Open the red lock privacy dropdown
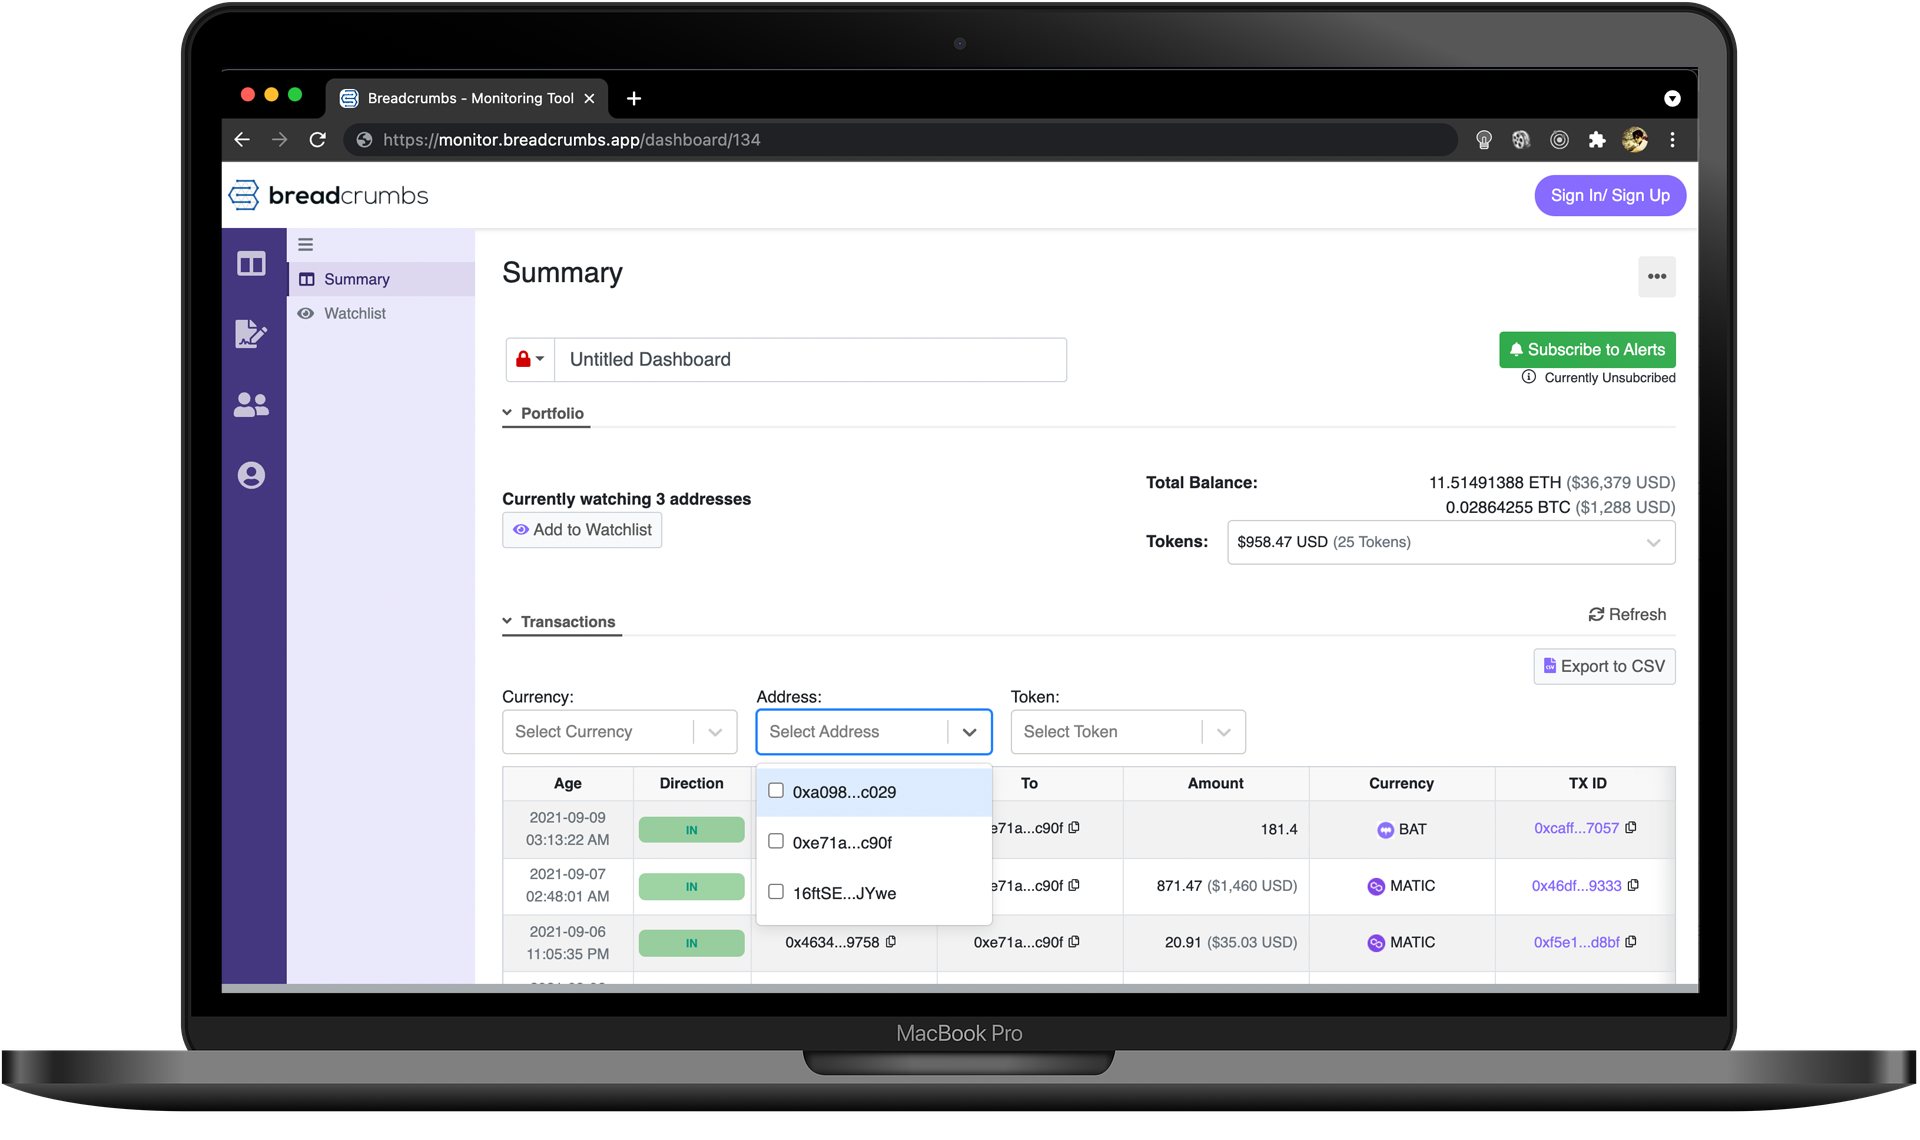 click(530, 359)
